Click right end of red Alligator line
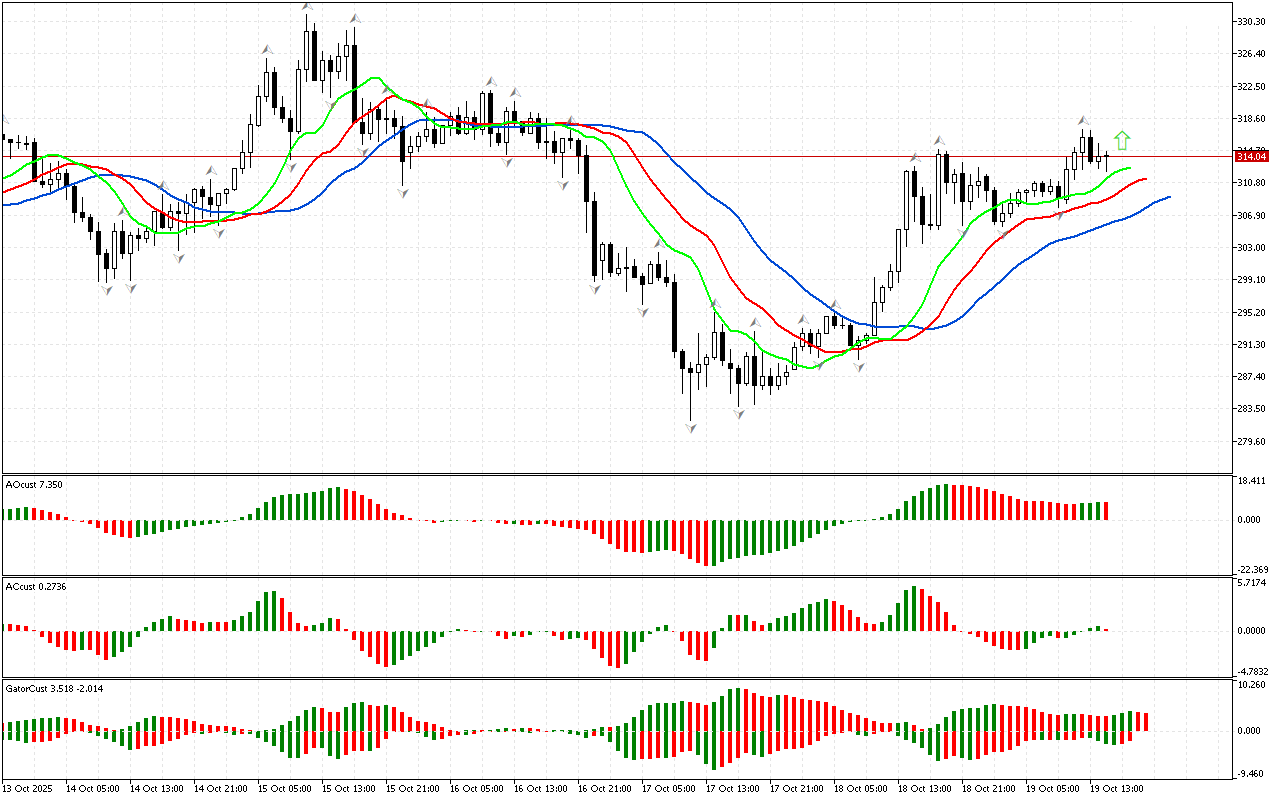1280x800 pixels. pos(1146,179)
